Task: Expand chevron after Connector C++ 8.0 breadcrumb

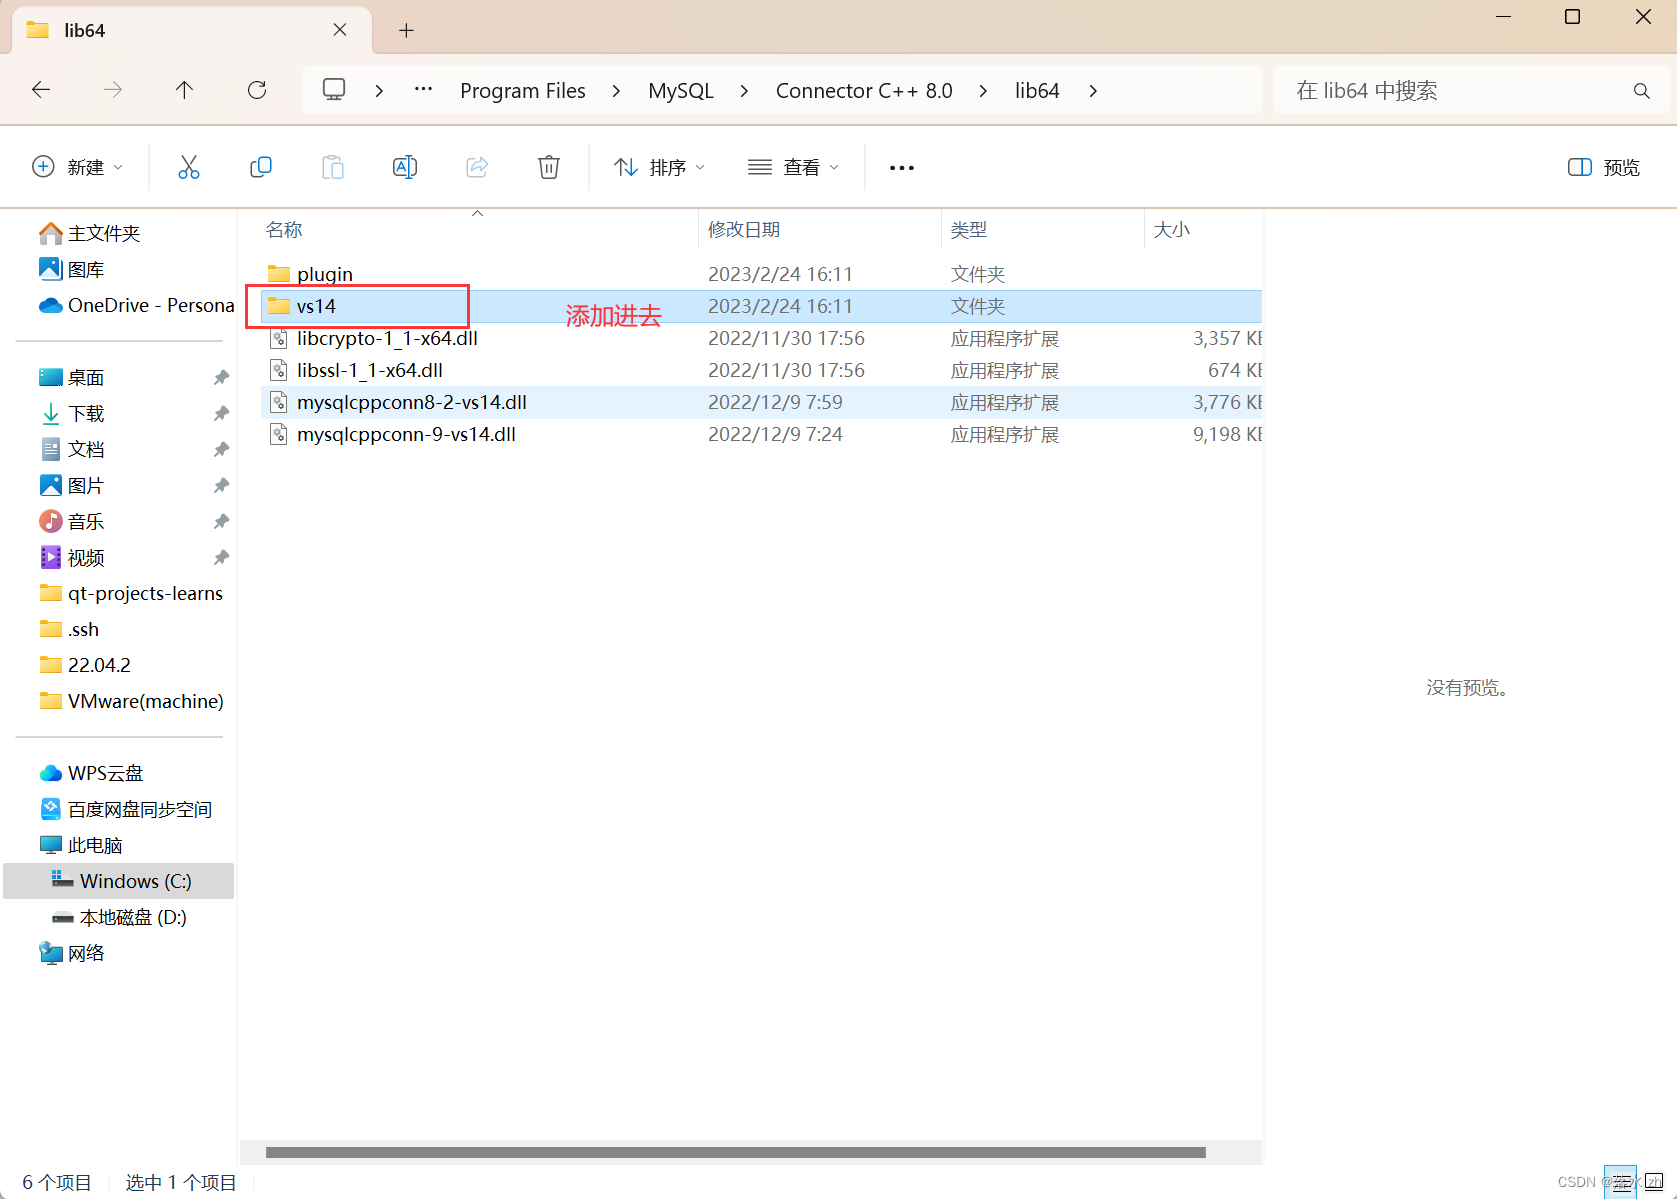Action: tap(983, 91)
